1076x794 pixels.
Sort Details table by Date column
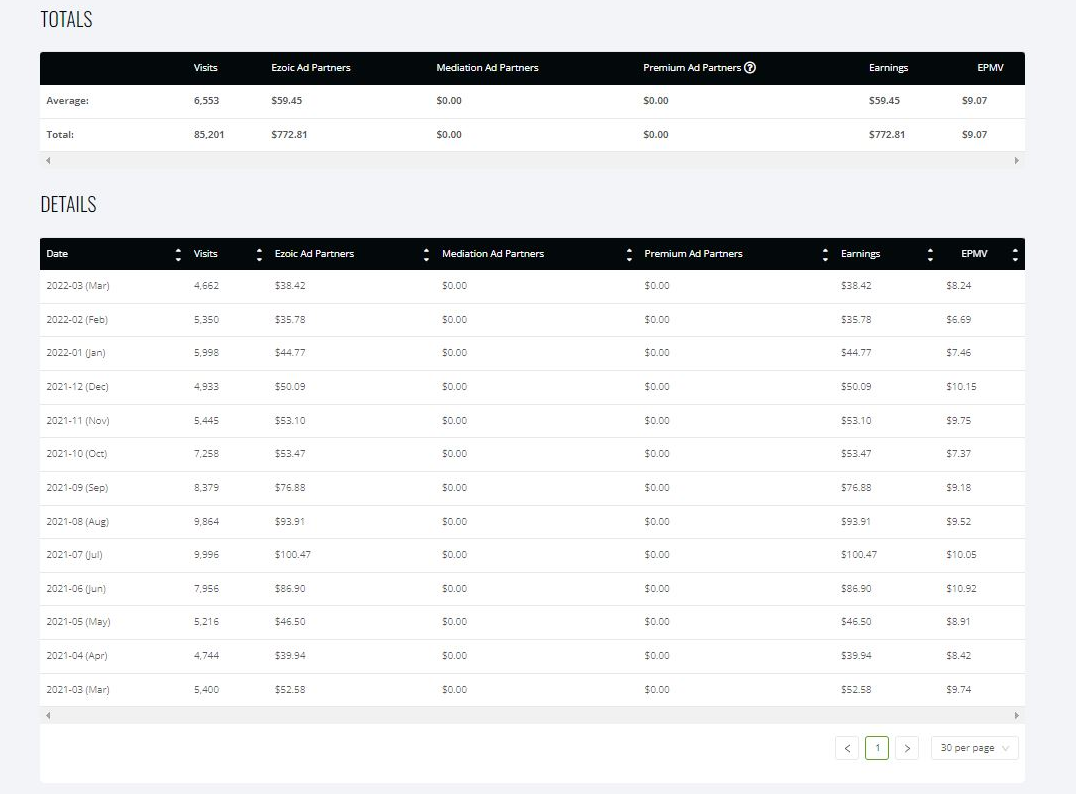tap(178, 255)
